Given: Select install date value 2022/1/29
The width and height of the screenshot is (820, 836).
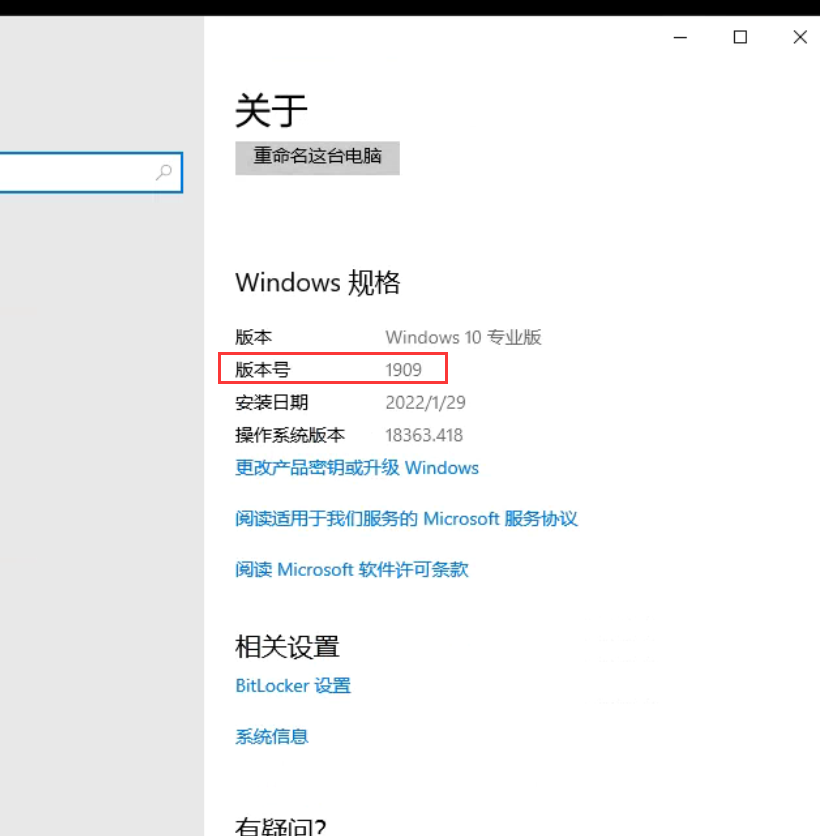Looking at the screenshot, I should click(x=425, y=403).
